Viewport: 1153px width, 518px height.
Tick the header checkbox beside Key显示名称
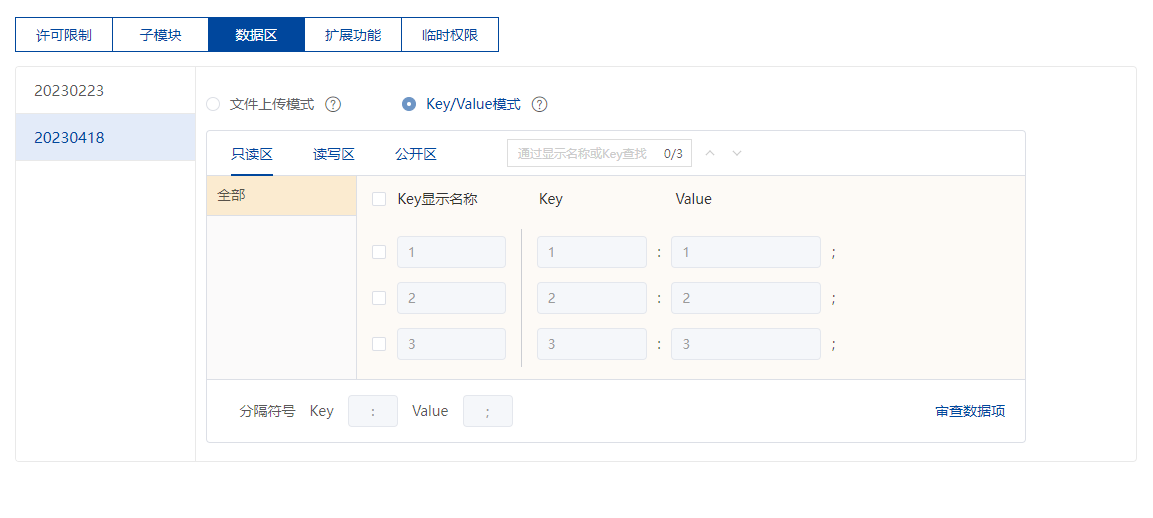click(379, 199)
